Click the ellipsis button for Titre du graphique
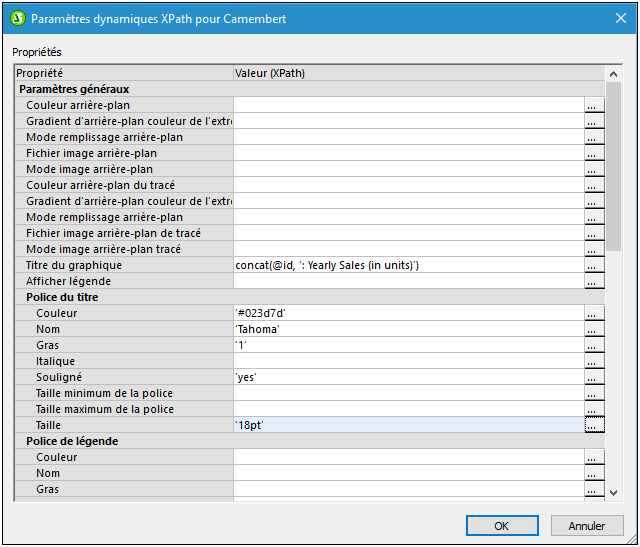640x547 pixels. pyautogui.click(x=594, y=265)
